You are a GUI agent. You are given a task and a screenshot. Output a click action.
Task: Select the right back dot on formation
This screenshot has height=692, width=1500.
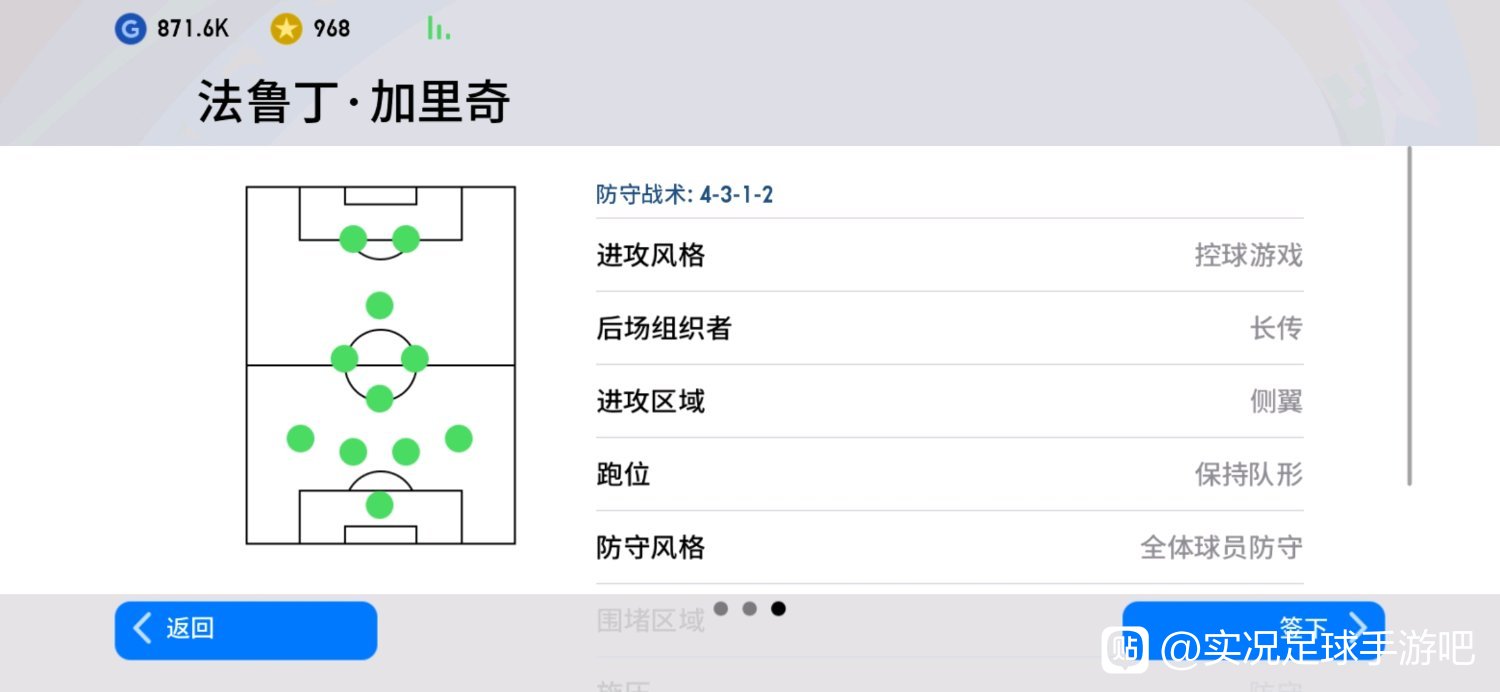(458, 438)
